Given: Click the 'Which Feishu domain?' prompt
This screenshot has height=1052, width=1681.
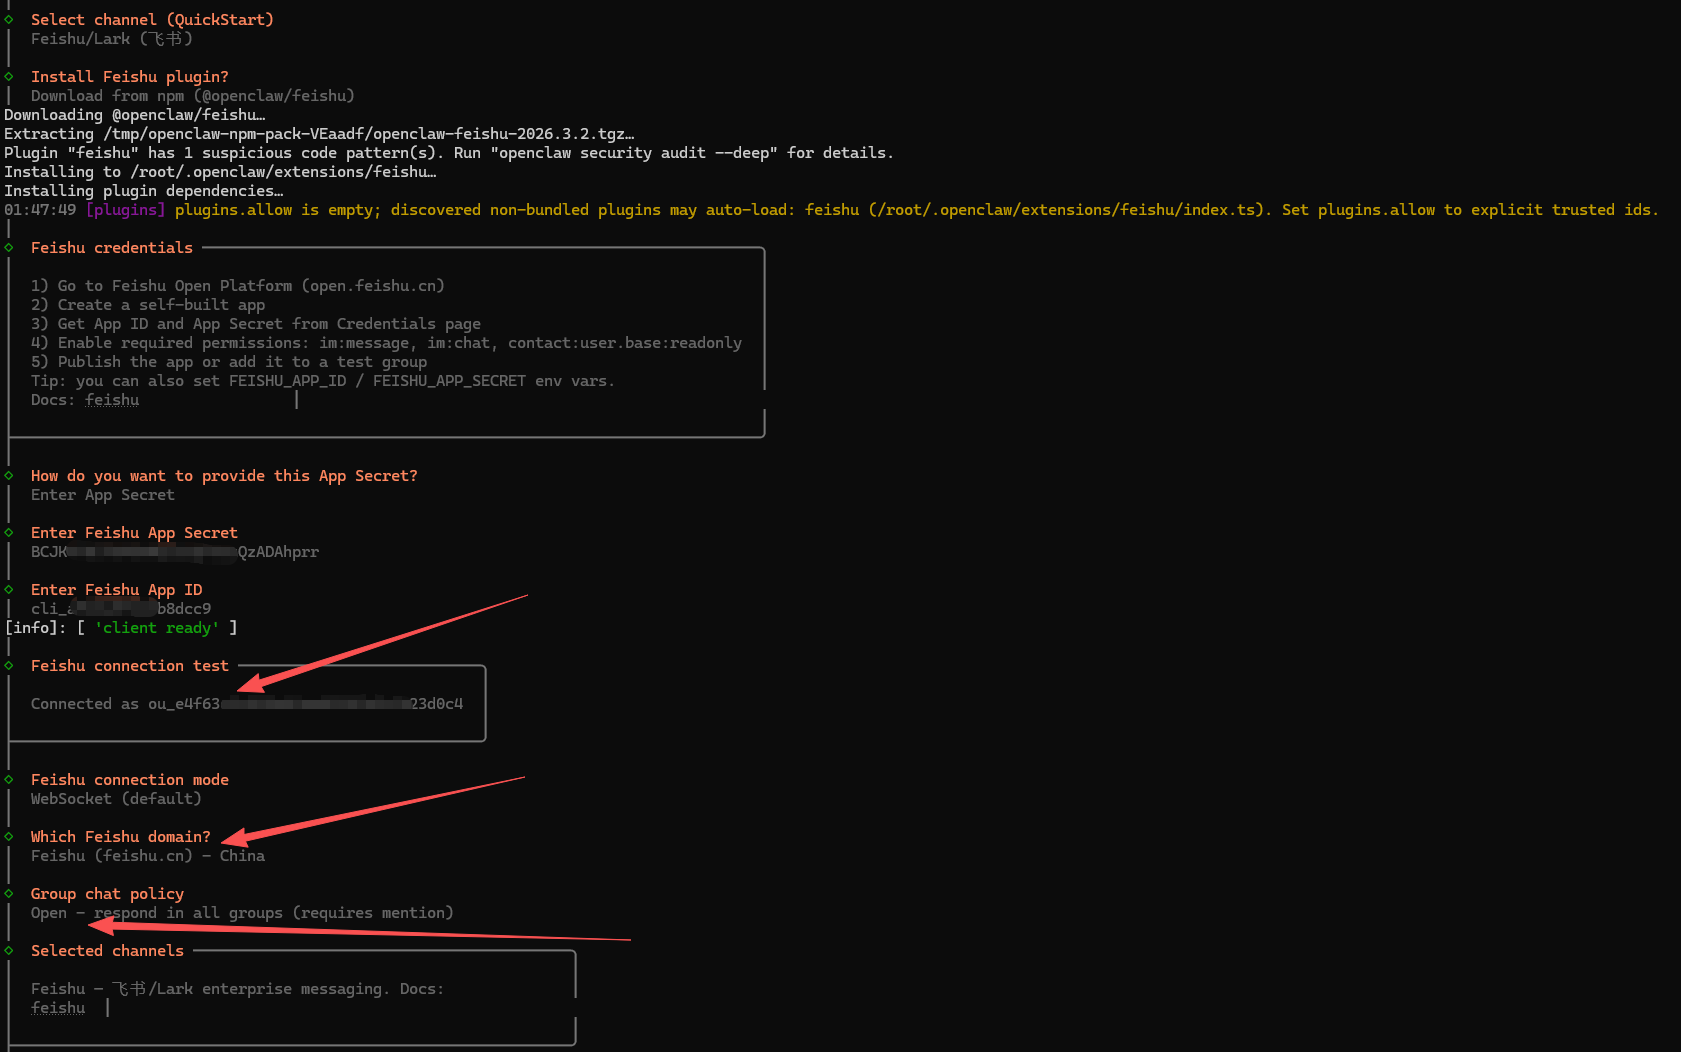Looking at the screenshot, I should tap(121, 836).
